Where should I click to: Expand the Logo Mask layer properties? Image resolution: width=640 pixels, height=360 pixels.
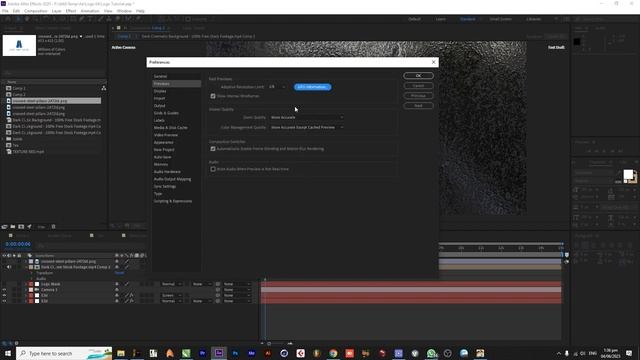click(26, 284)
